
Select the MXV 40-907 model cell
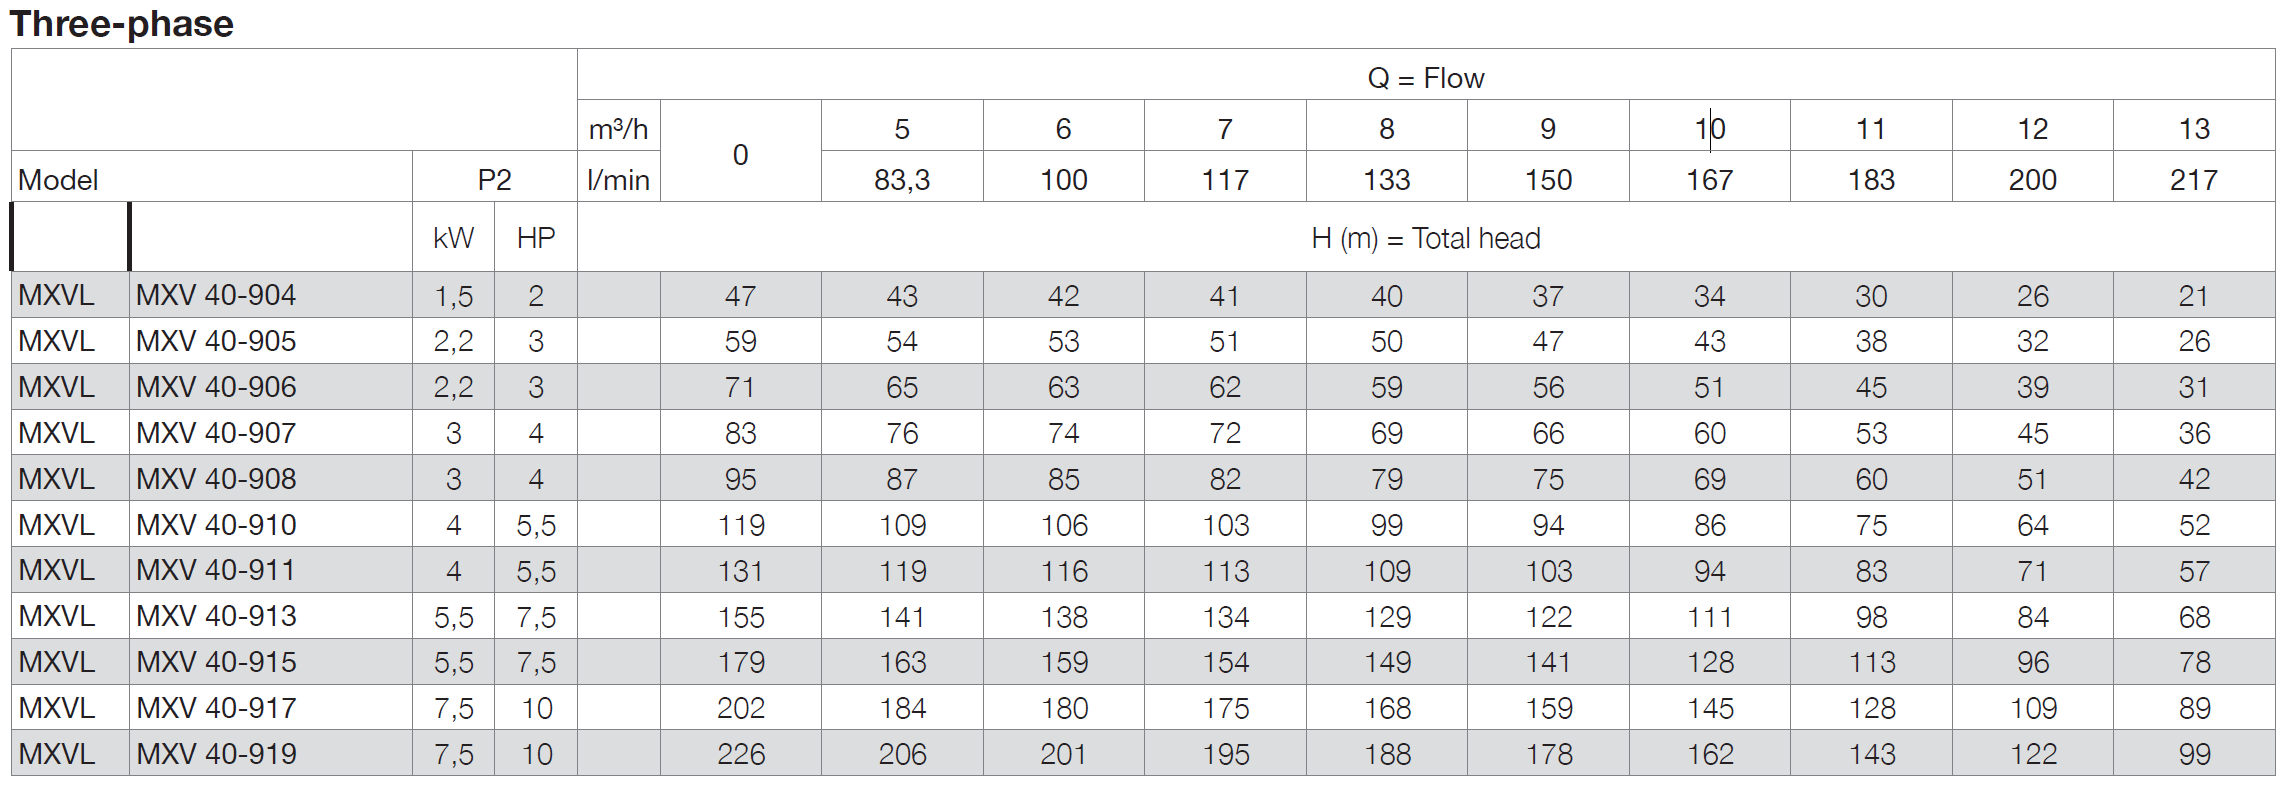click(x=216, y=433)
